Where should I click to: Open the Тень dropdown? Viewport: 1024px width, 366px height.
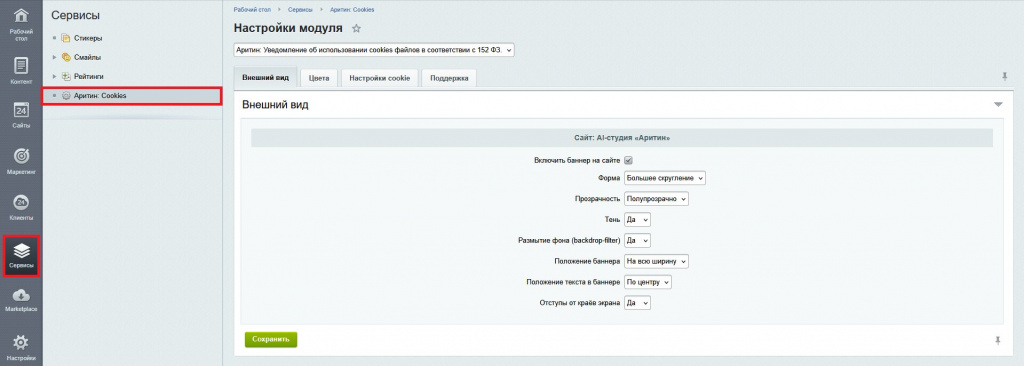click(x=637, y=220)
